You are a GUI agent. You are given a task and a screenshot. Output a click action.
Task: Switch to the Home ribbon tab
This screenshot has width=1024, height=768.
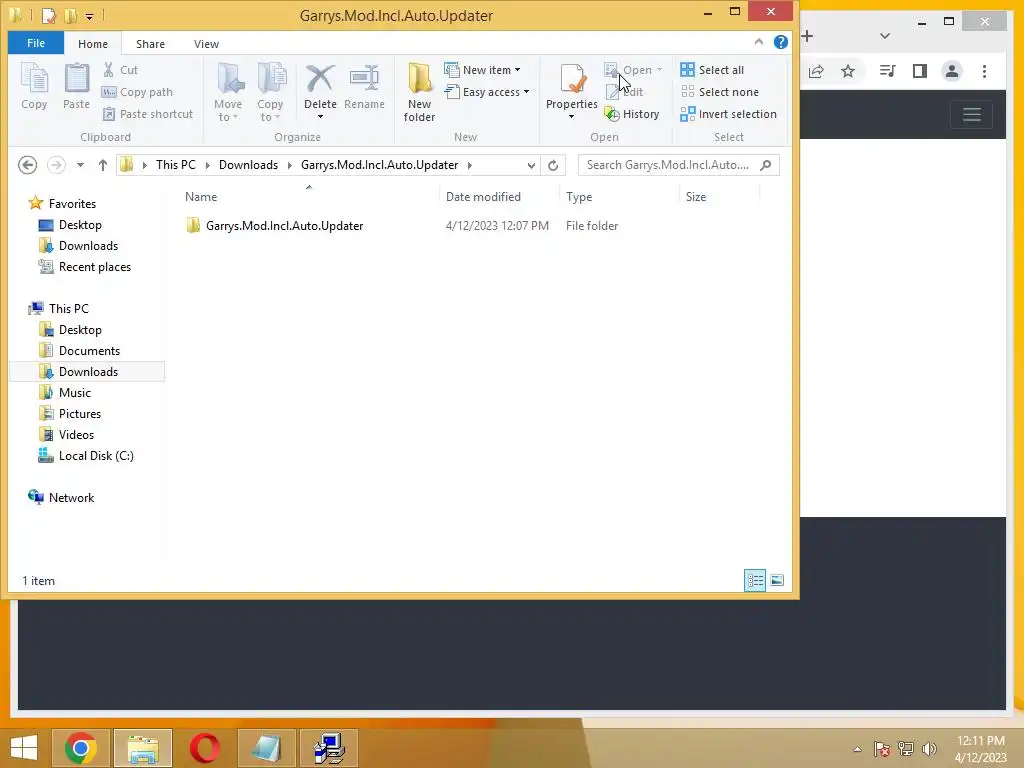[x=93, y=44]
